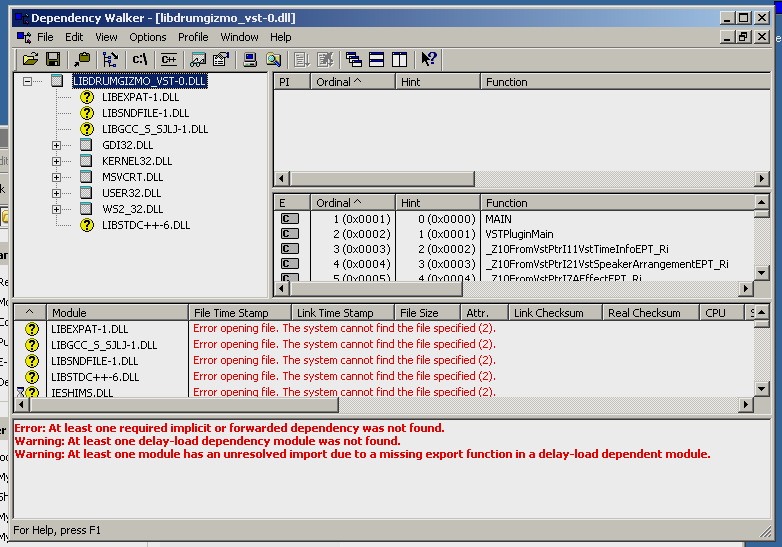Select the VSTPluginMain function row

(519, 234)
